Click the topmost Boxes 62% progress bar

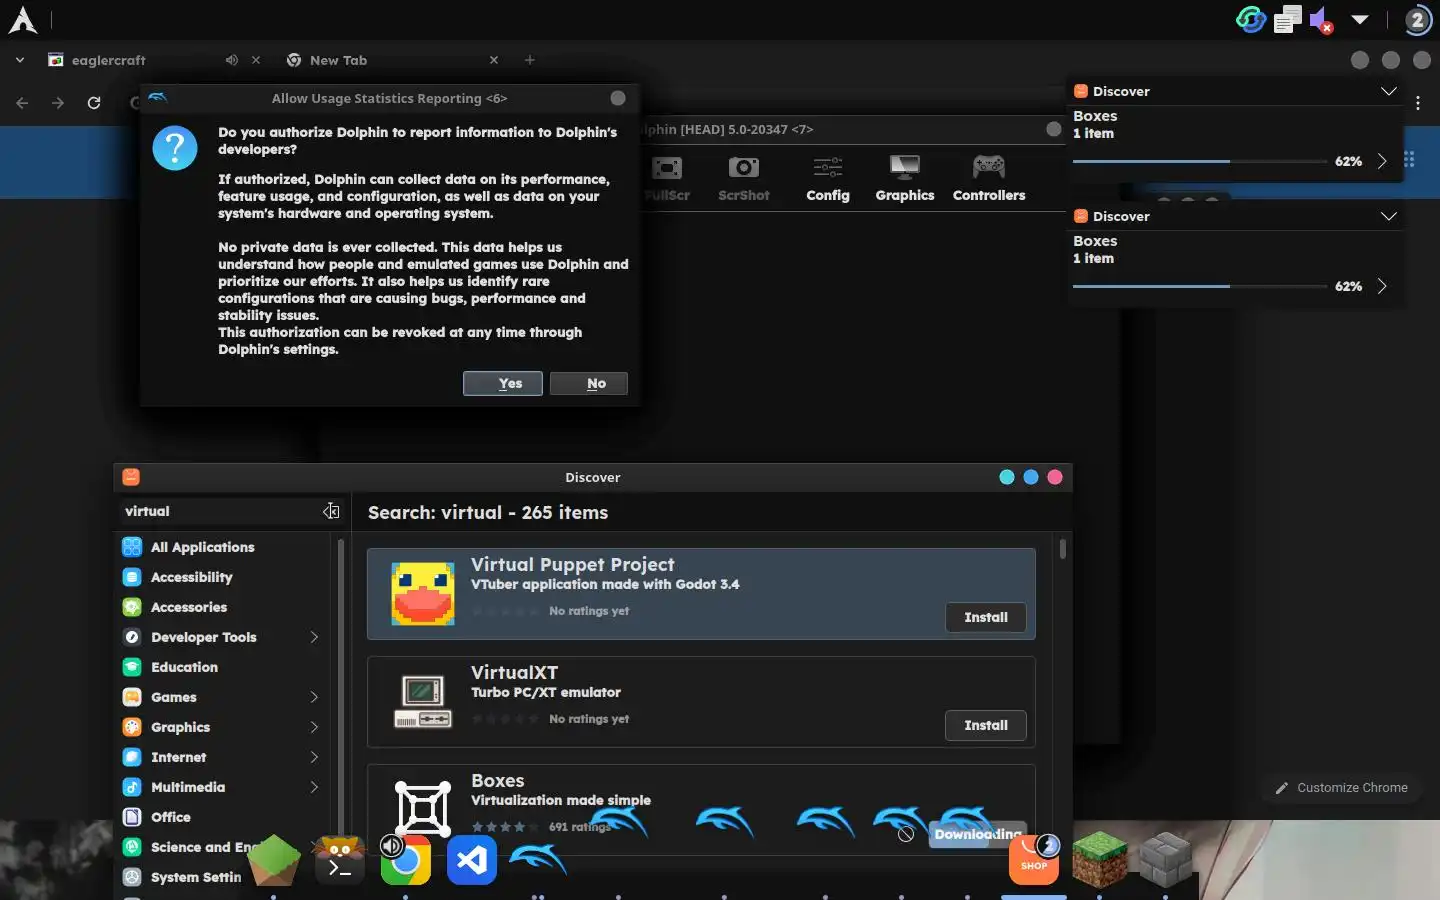(x=1200, y=161)
